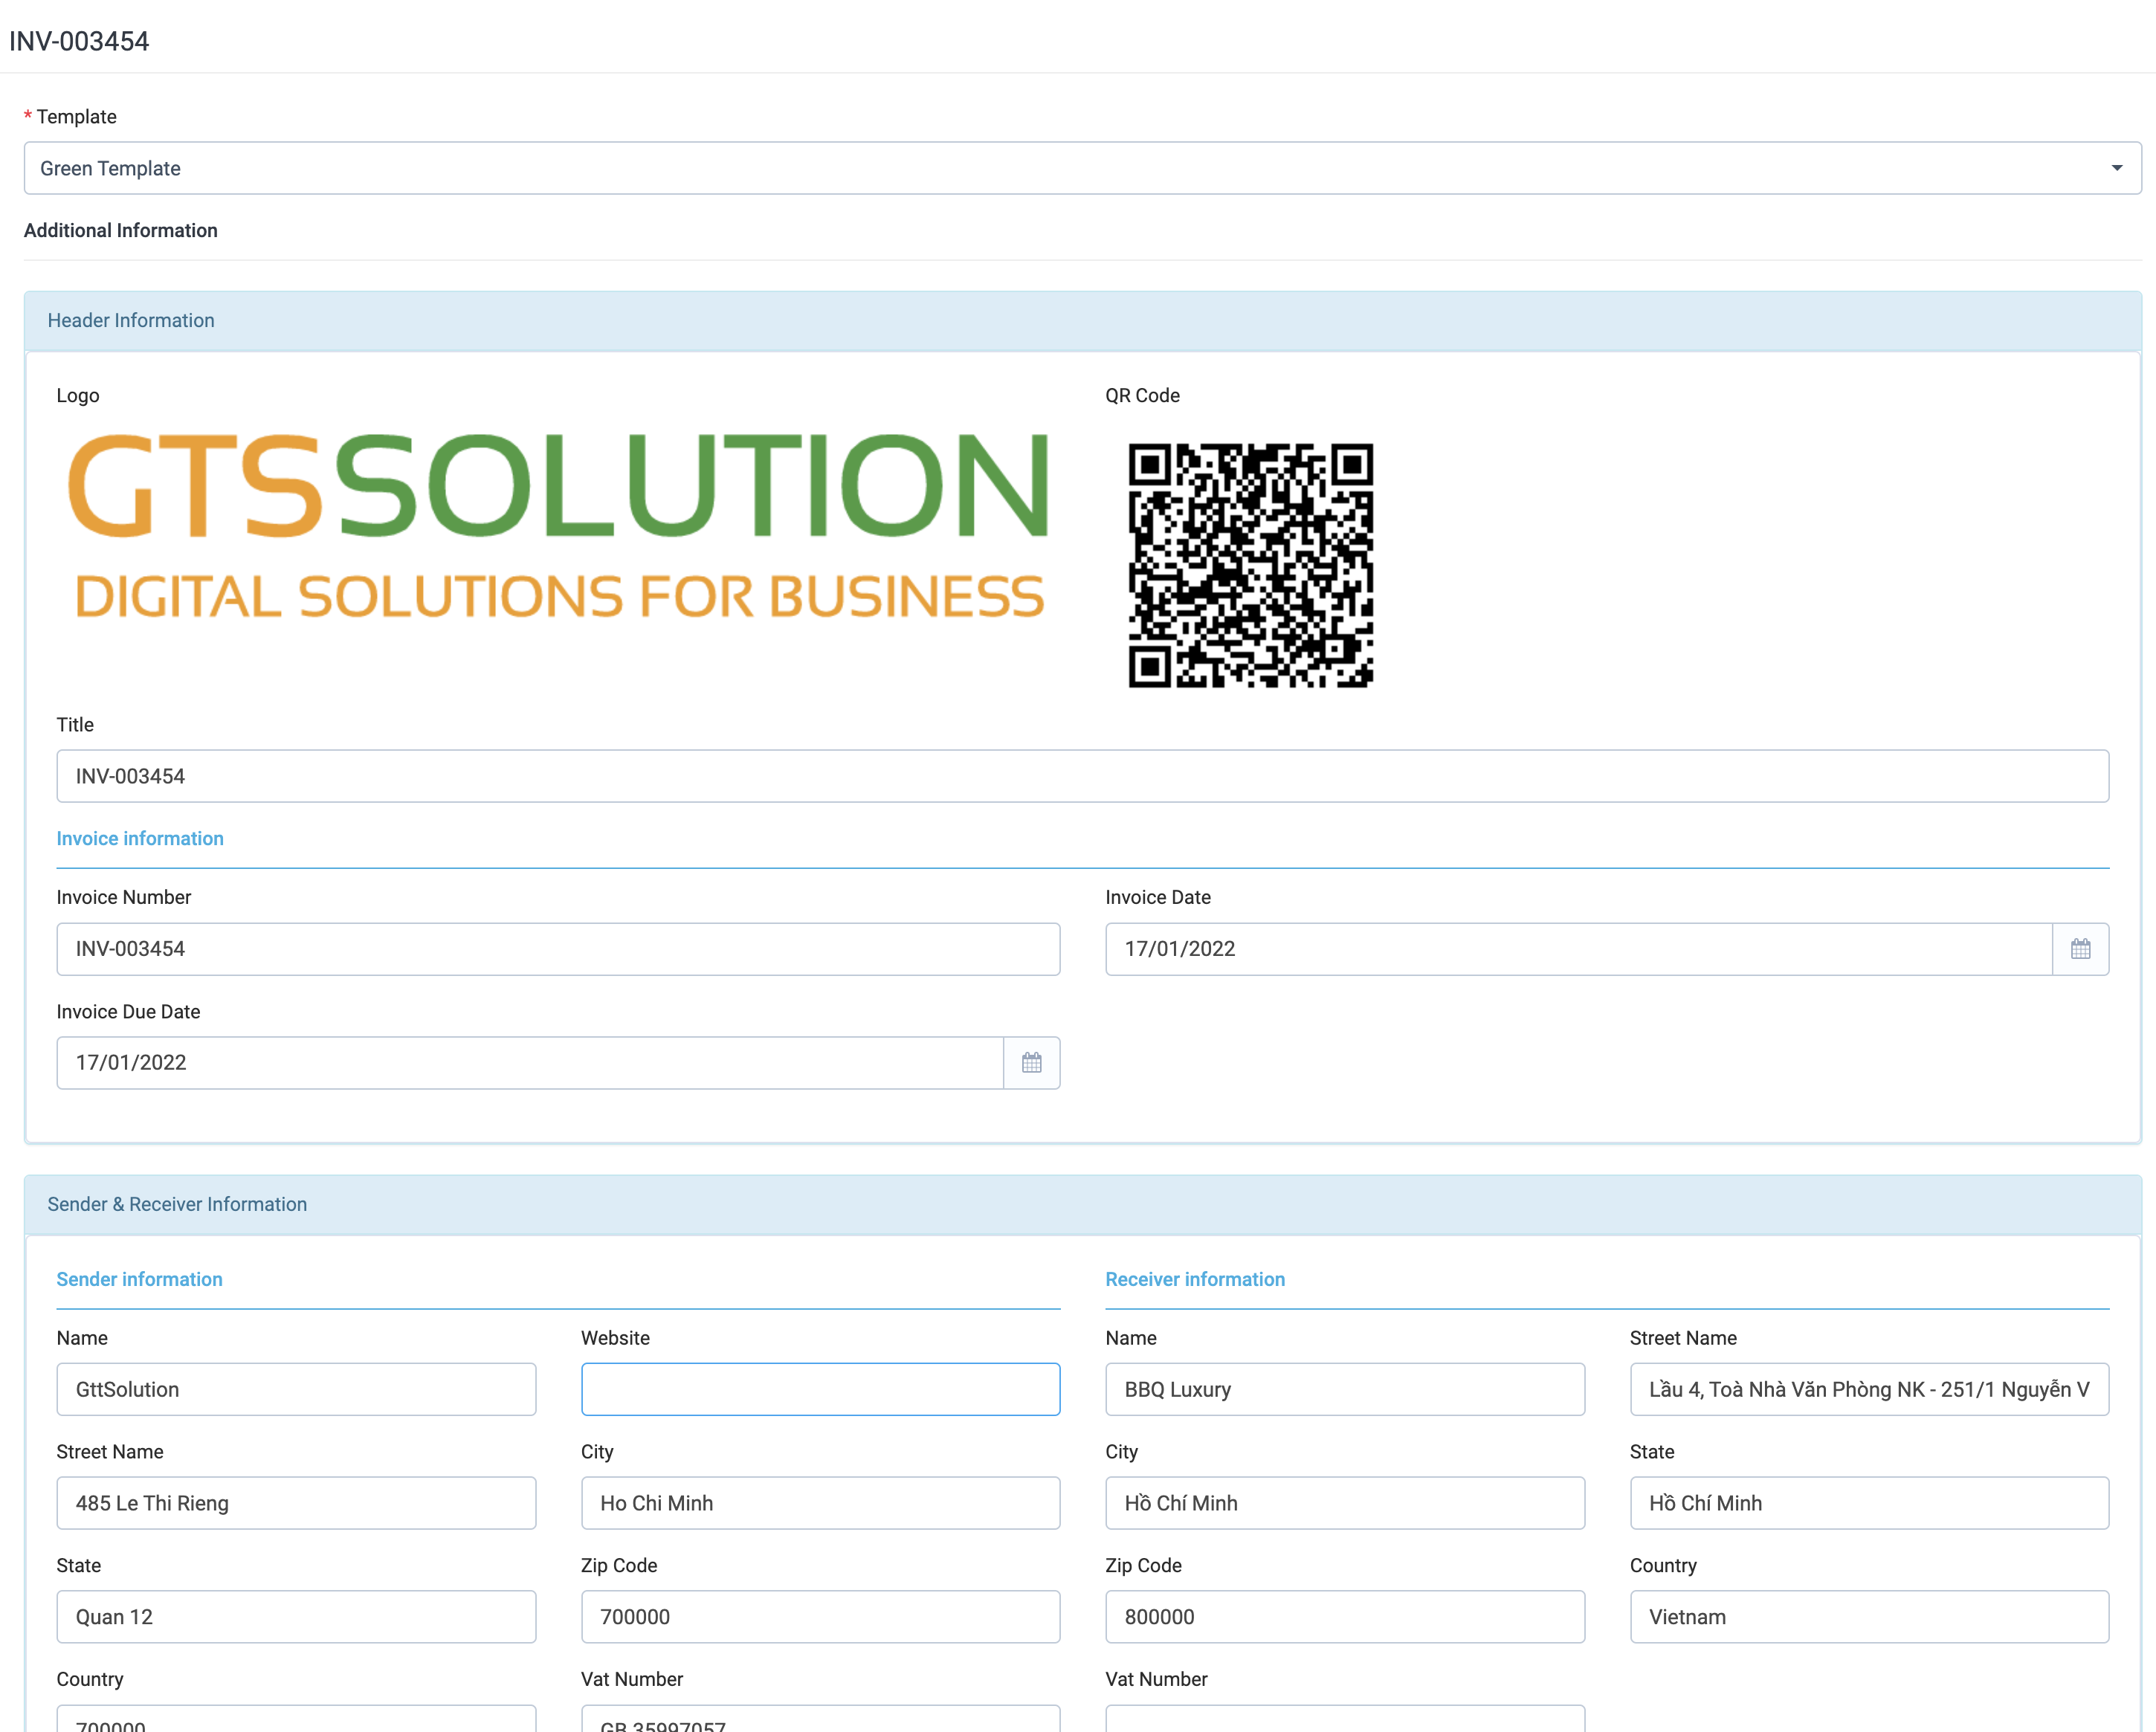Click the Title field containing INV-003454
The height and width of the screenshot is (1732, 2156).
pos(1081,776)
